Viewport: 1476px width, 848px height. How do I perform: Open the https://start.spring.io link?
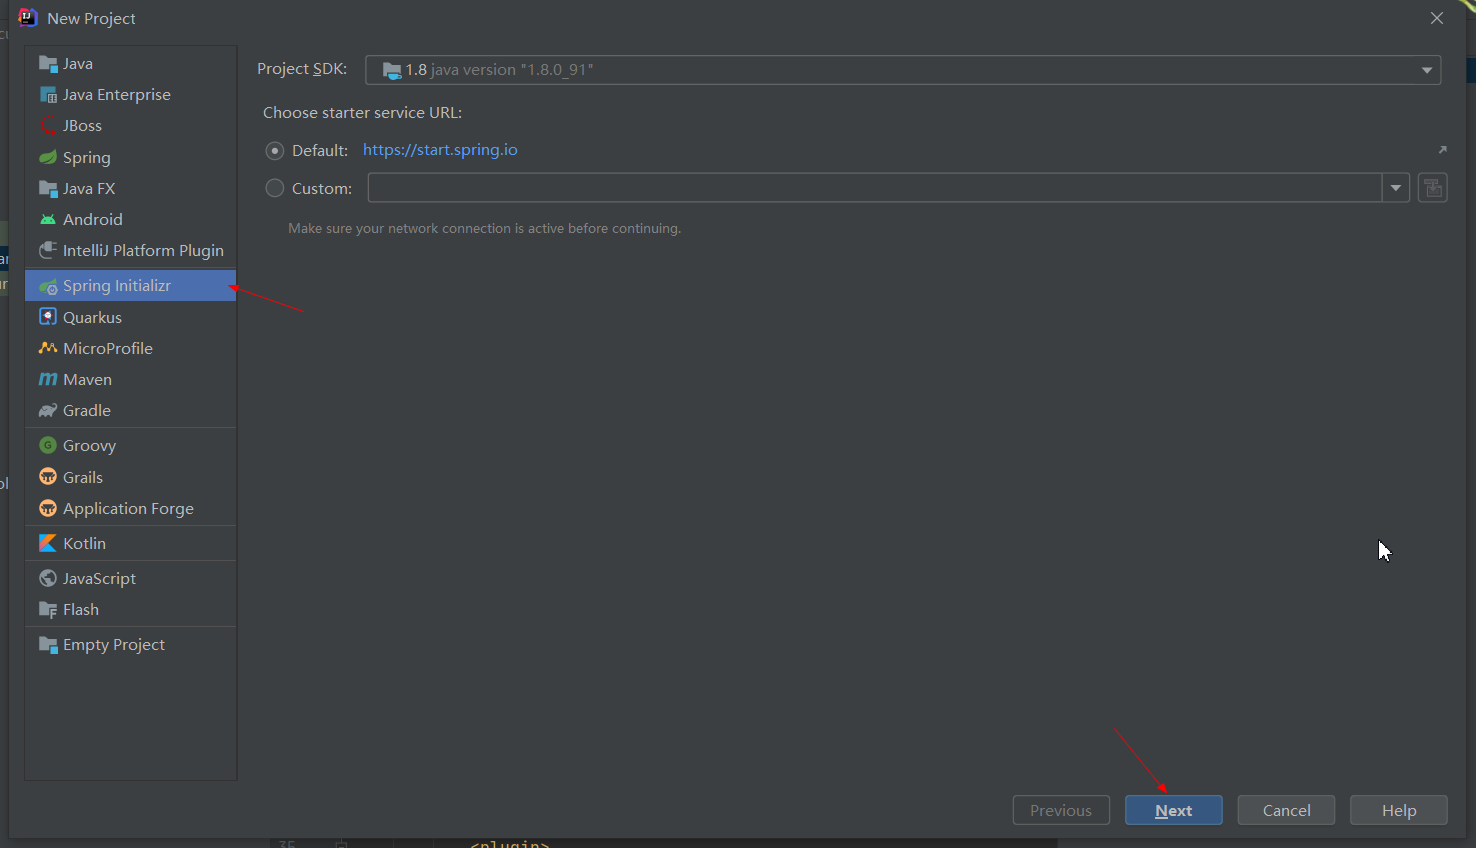[x=440, y=150]
